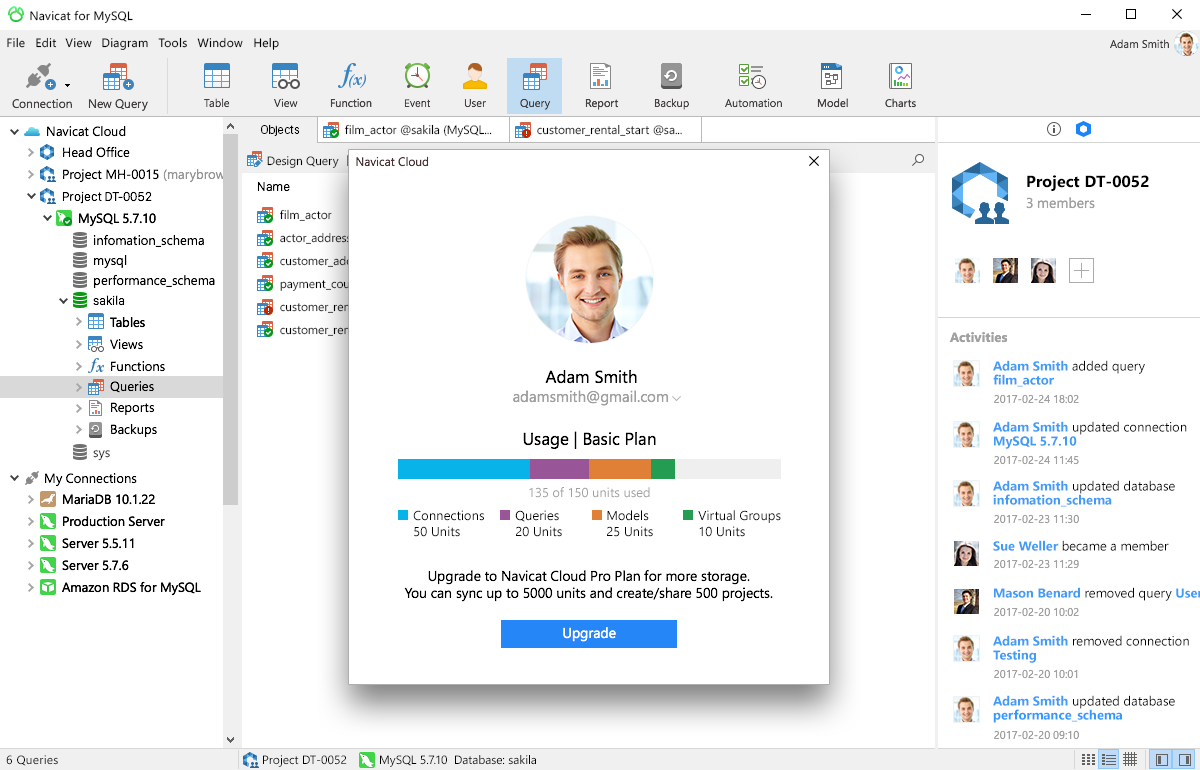Click Adam Smith's profile photo in dialog

589,280
